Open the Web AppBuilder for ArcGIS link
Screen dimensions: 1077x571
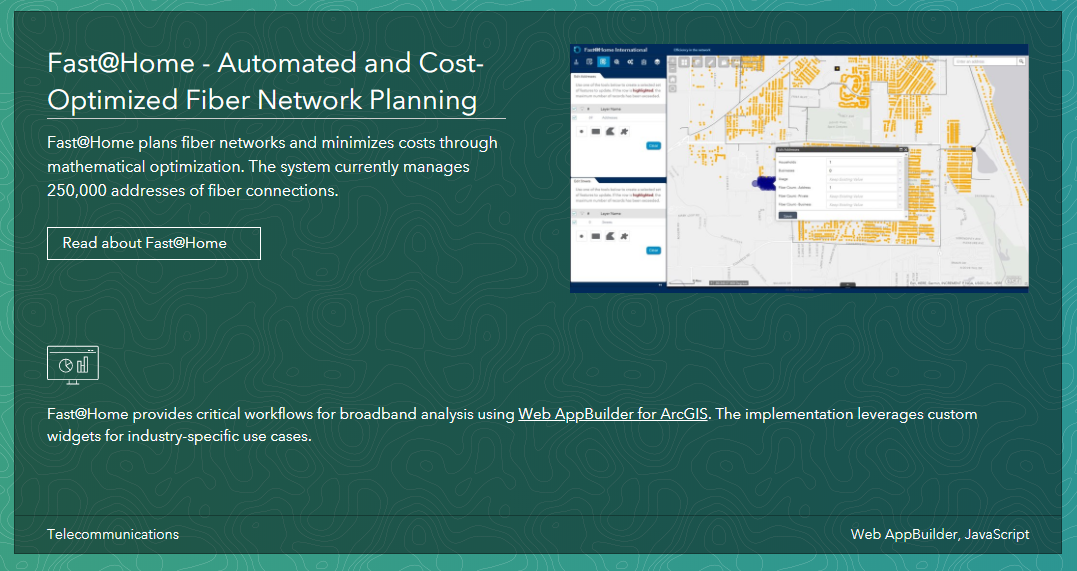613,414
